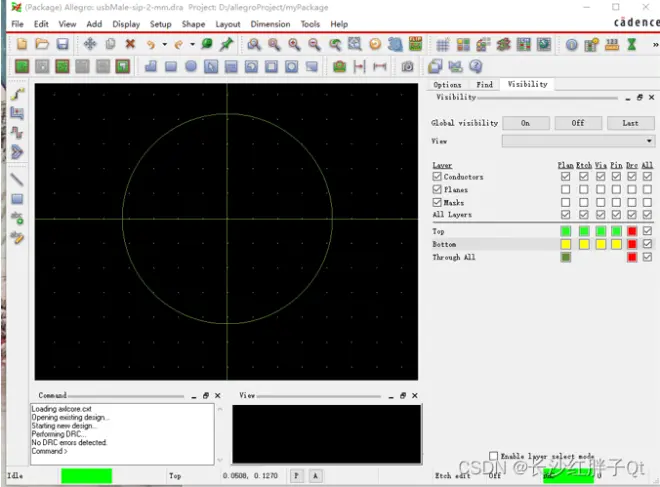The image size is (660, 487).
Task: Open the grid settings icon
Action: coord(443,45)
